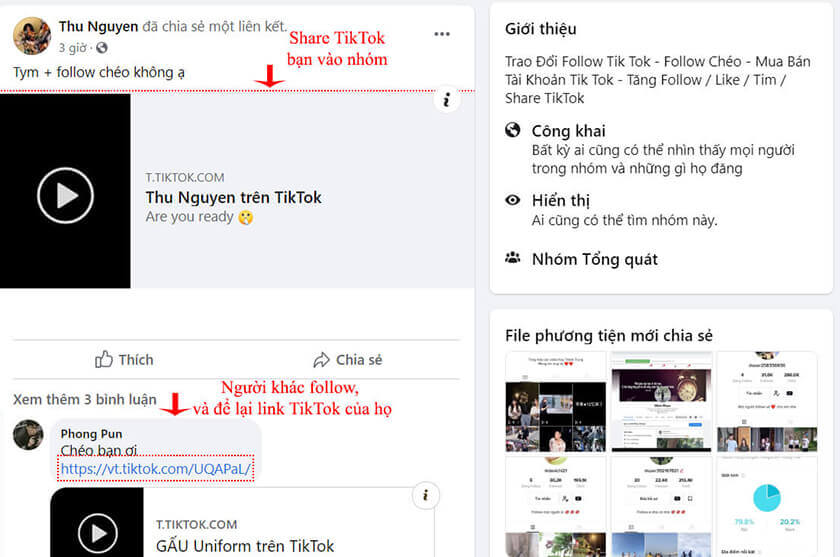Viewport: 840px width, 557px height.
Task: Open the vt.tiktok.com link in the comment
Action: [157, 469]
